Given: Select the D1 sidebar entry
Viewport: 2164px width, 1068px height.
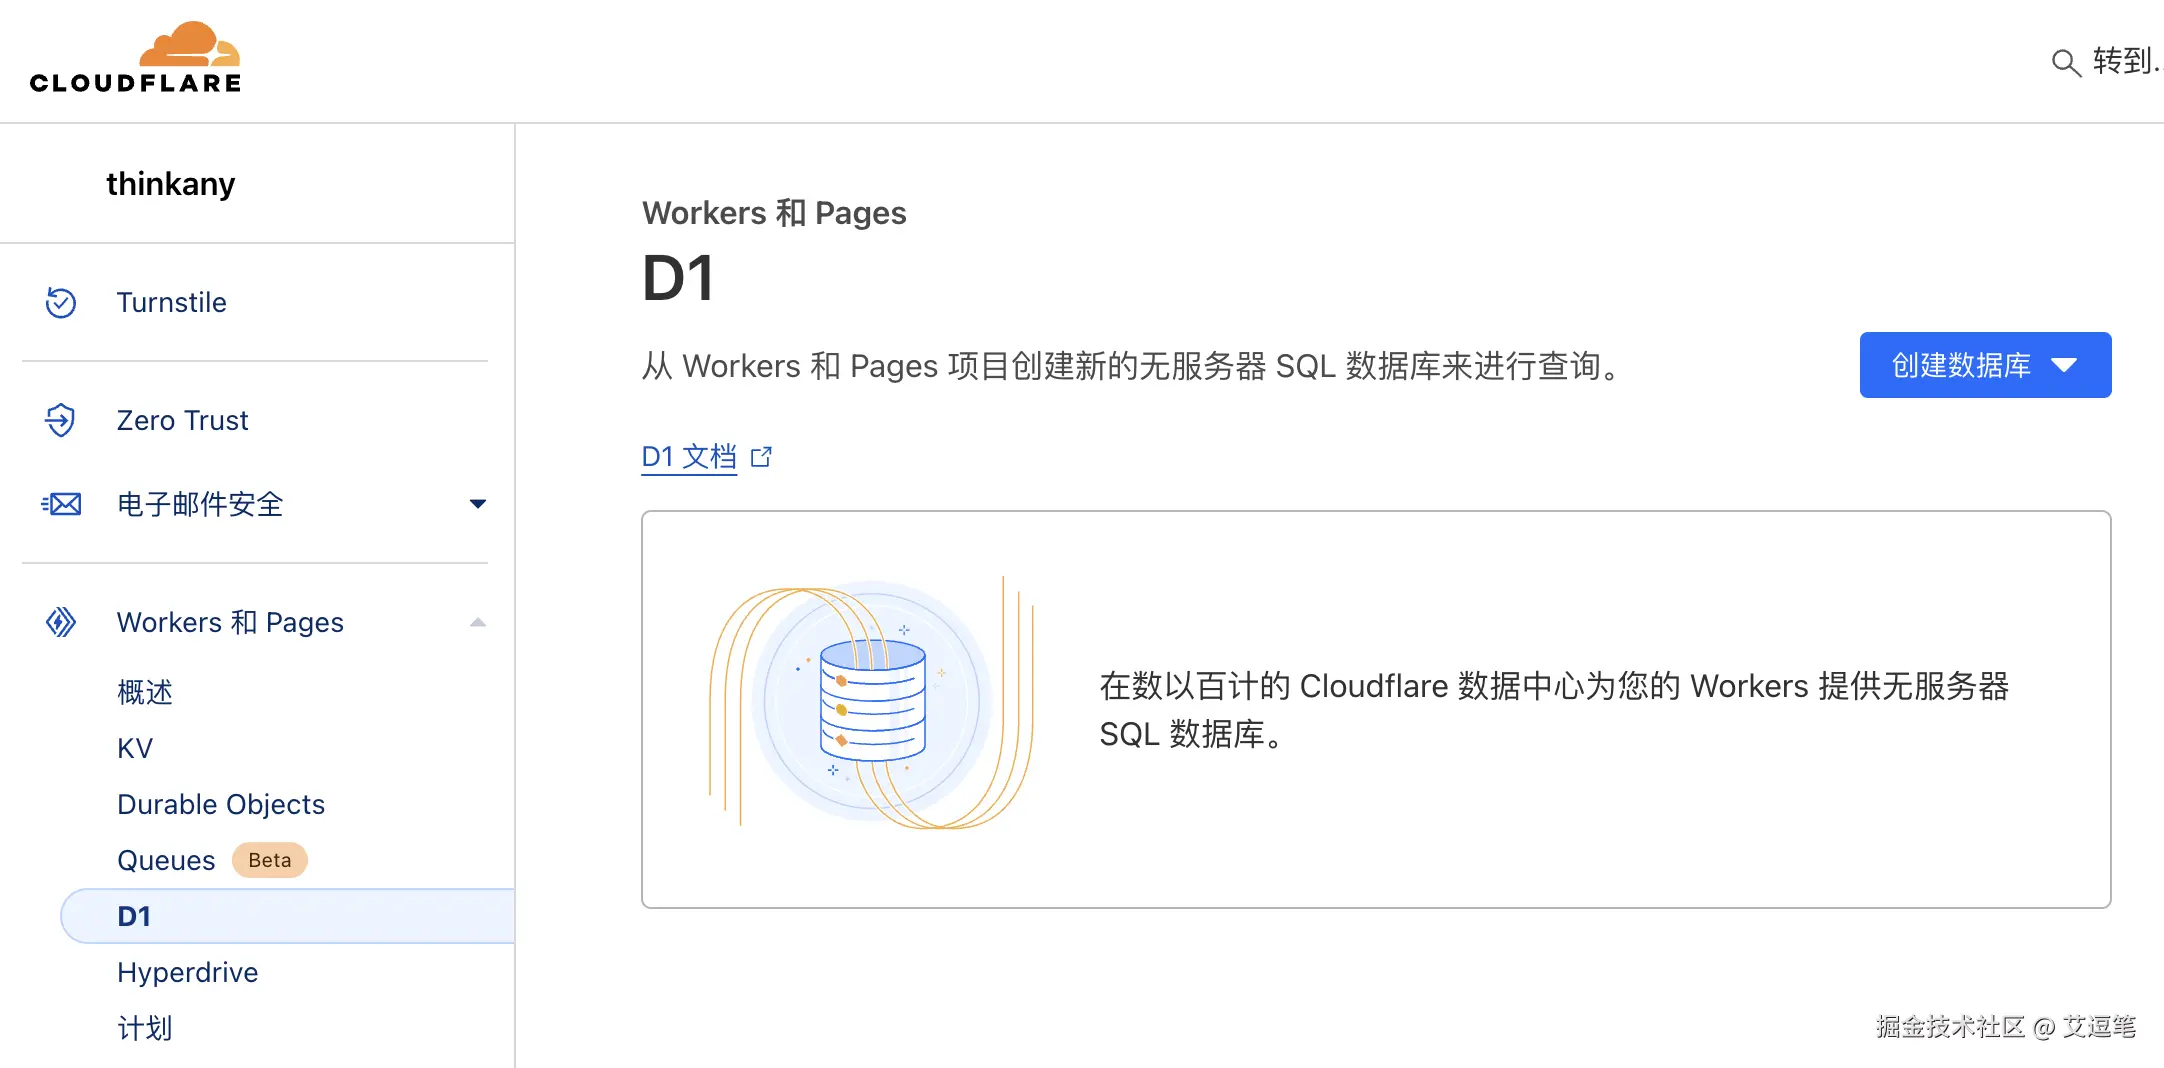Looking at the screenshot, I should click(x=288, y=916).
